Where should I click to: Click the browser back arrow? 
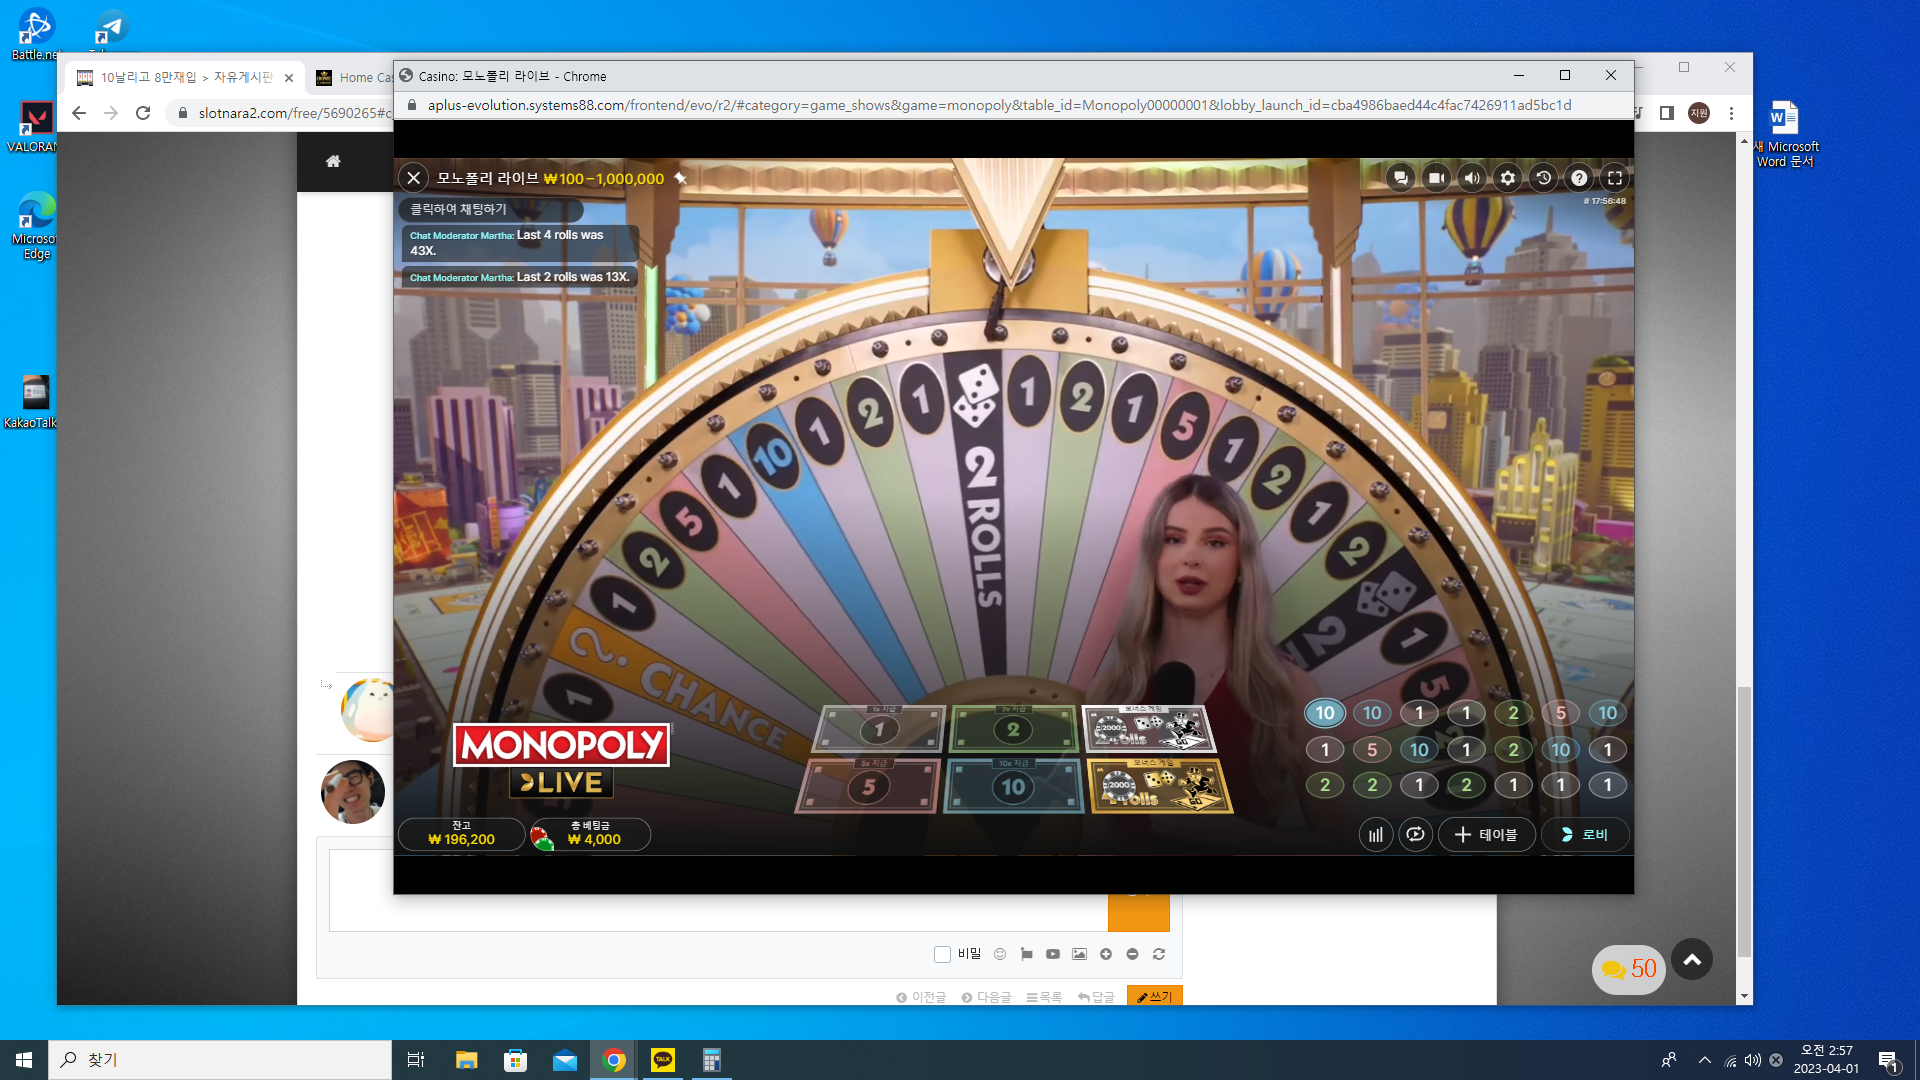click(x=79, y=113)
